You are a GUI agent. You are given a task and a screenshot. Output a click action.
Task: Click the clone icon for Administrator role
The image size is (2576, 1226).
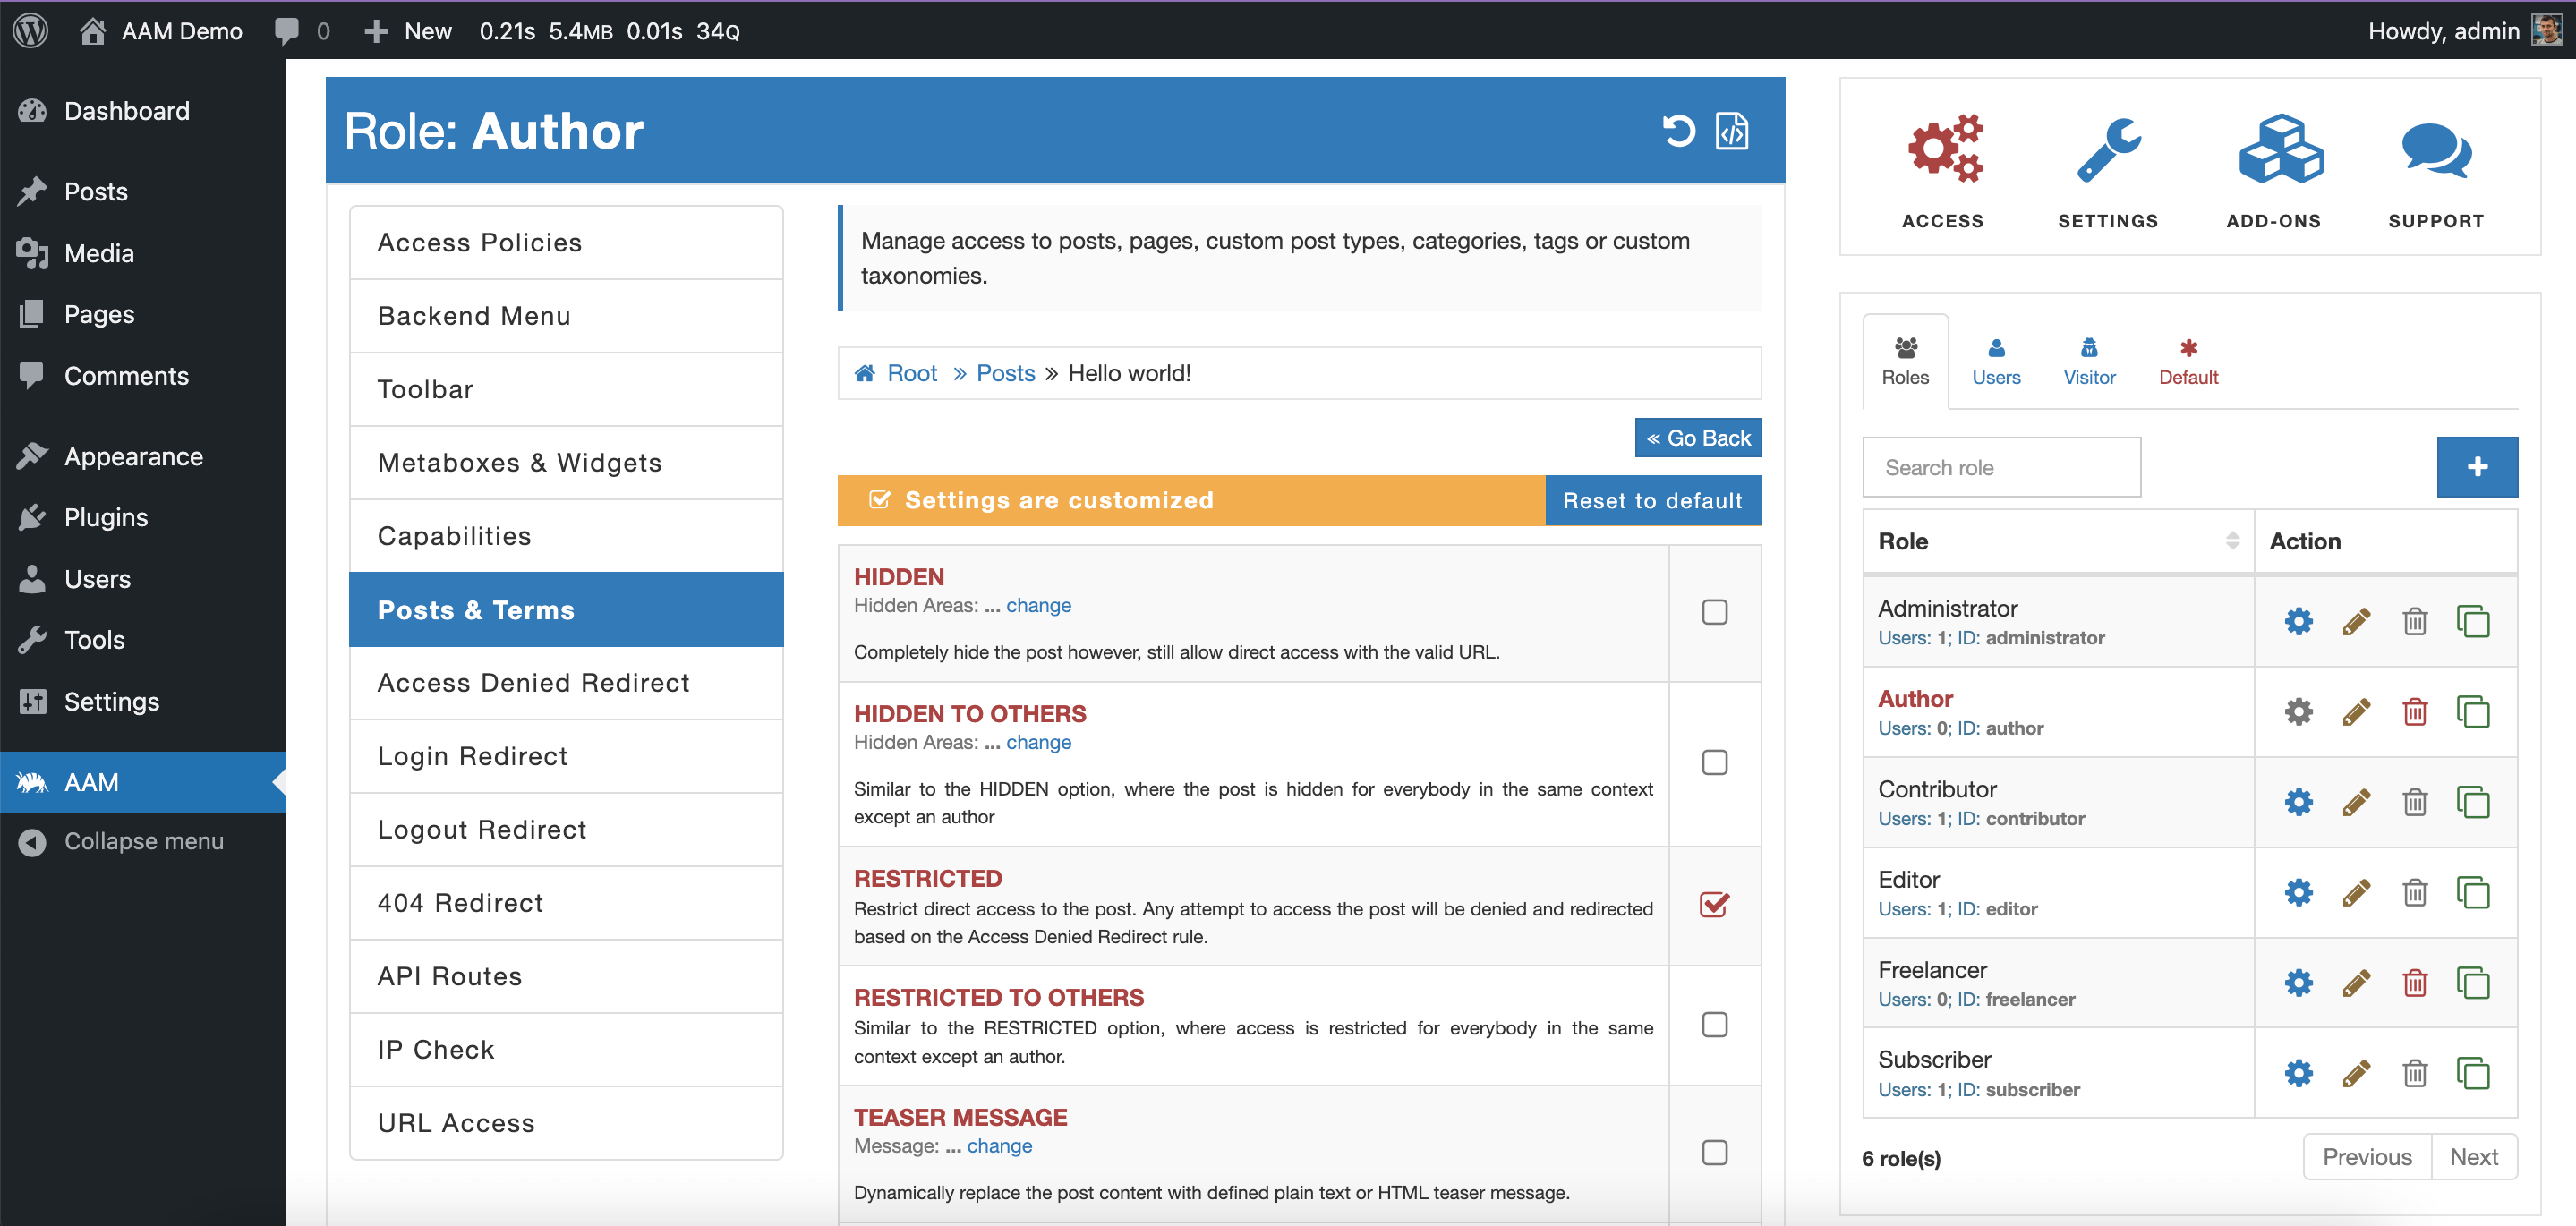pyautogui.click(x=2473, y=621)
